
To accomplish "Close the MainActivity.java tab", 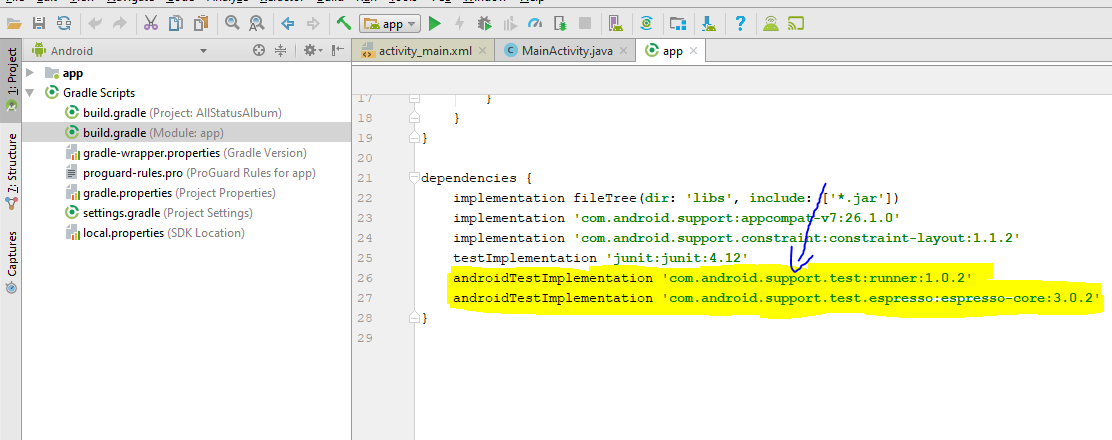I will click(623, 51).
